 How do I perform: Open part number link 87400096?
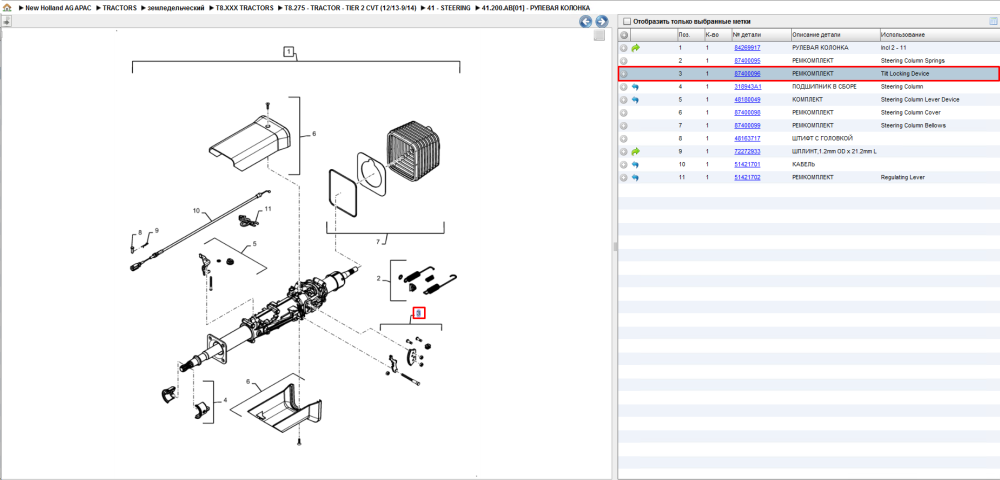(x=747, y=74)
